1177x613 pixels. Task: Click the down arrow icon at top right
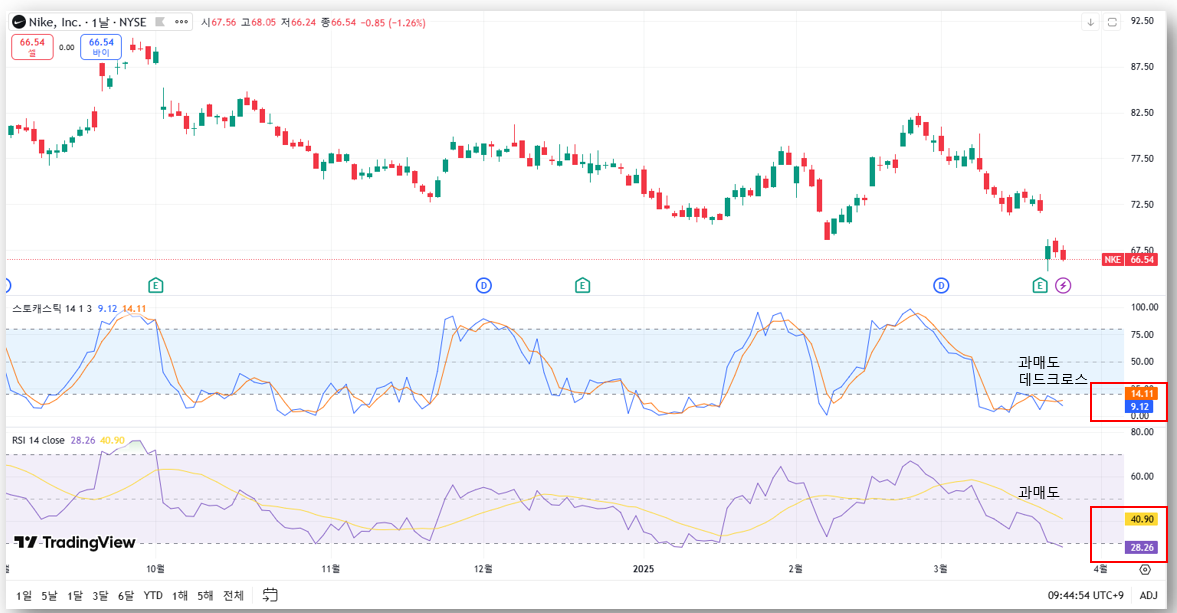(1091, 23)
